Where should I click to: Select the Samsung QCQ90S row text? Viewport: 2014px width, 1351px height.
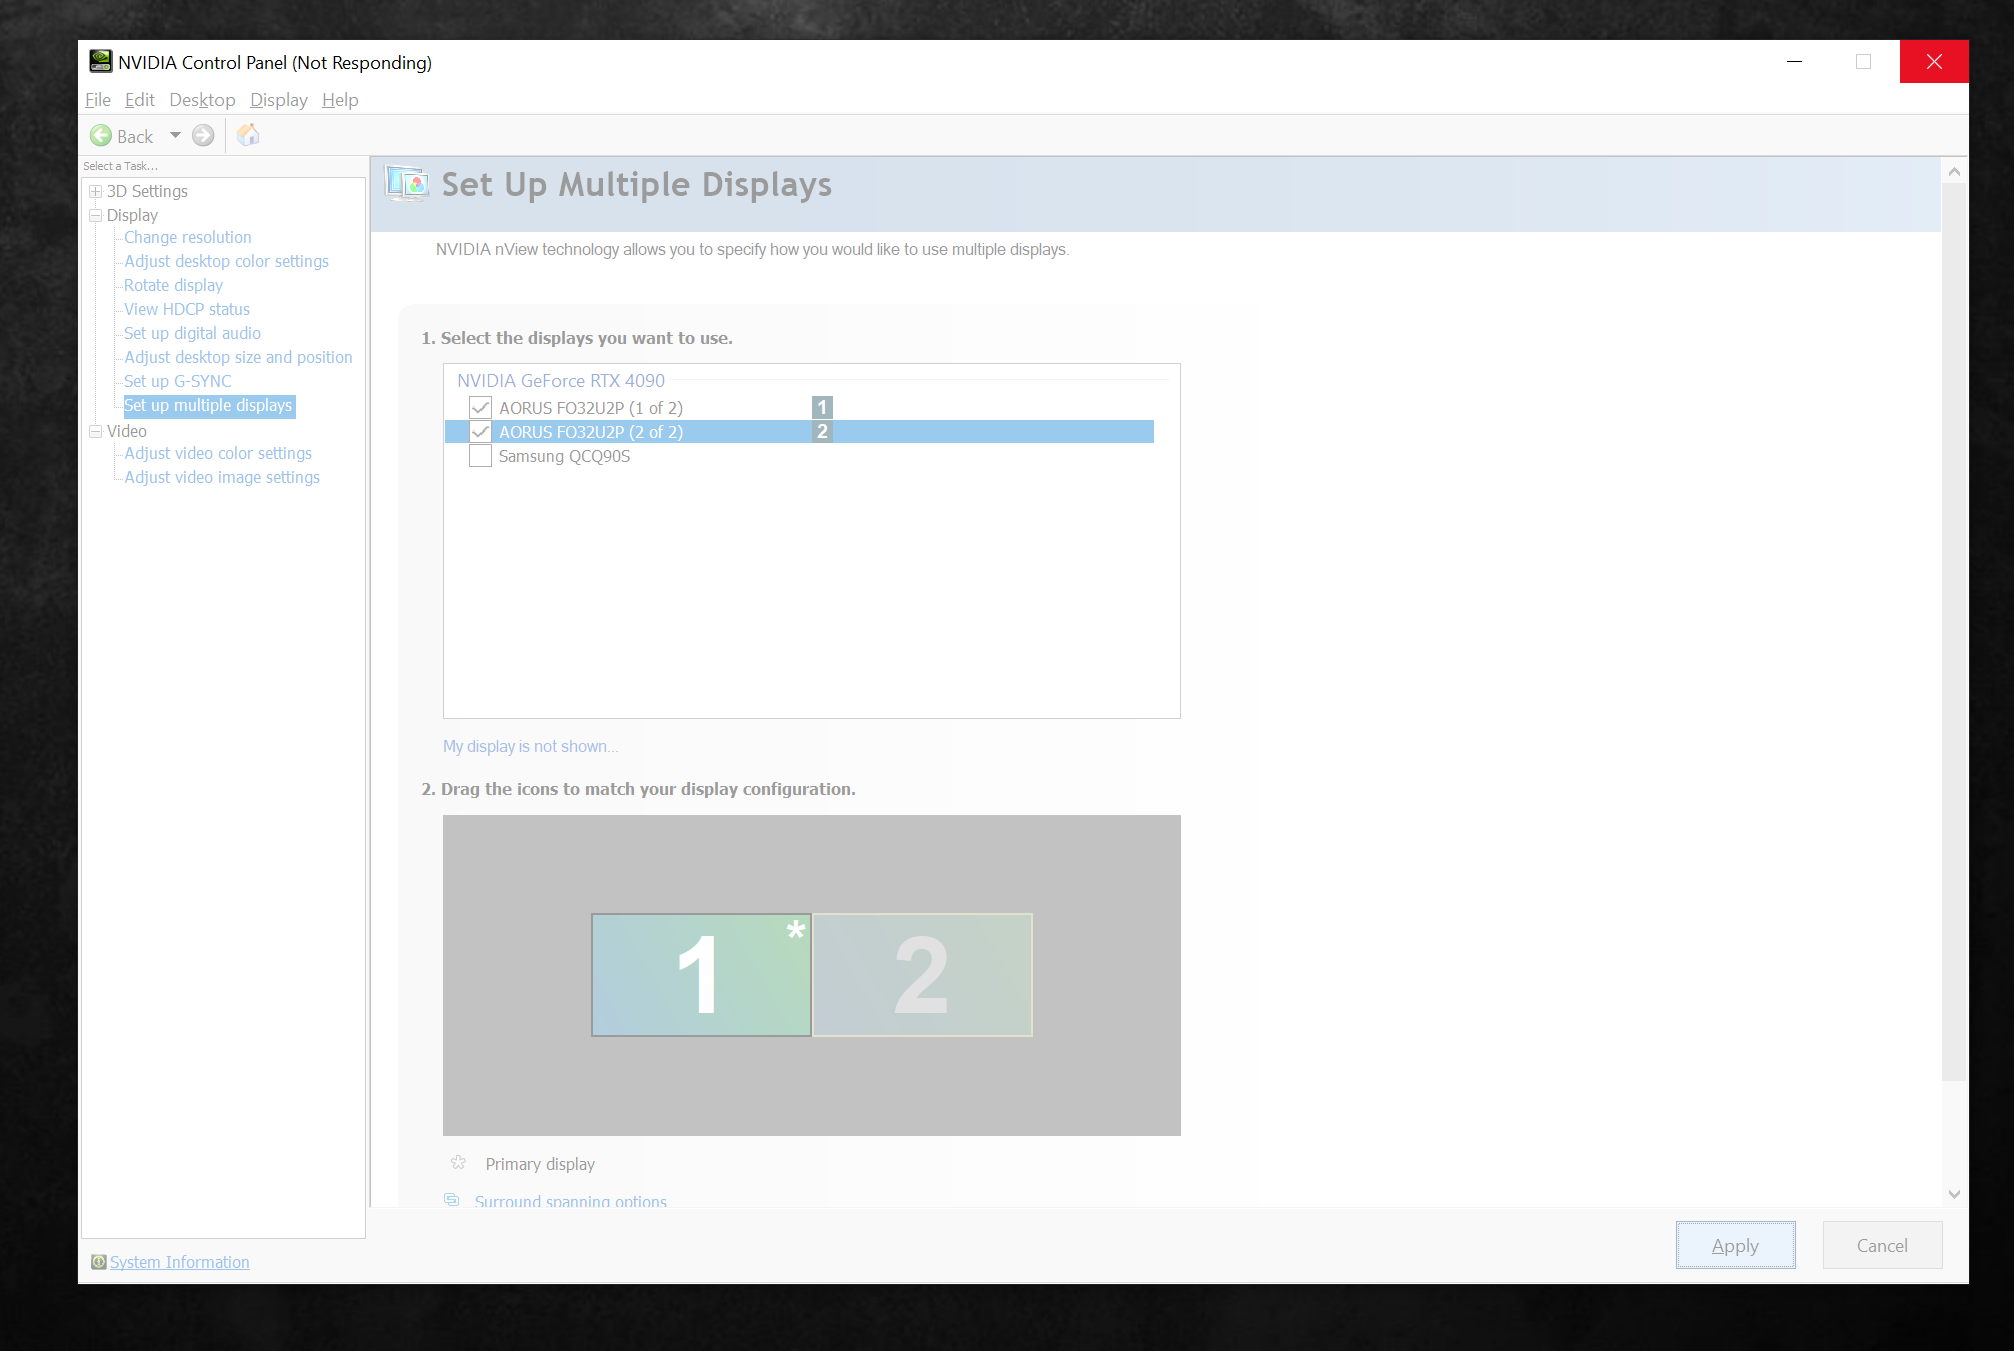[x=564, y=456]
